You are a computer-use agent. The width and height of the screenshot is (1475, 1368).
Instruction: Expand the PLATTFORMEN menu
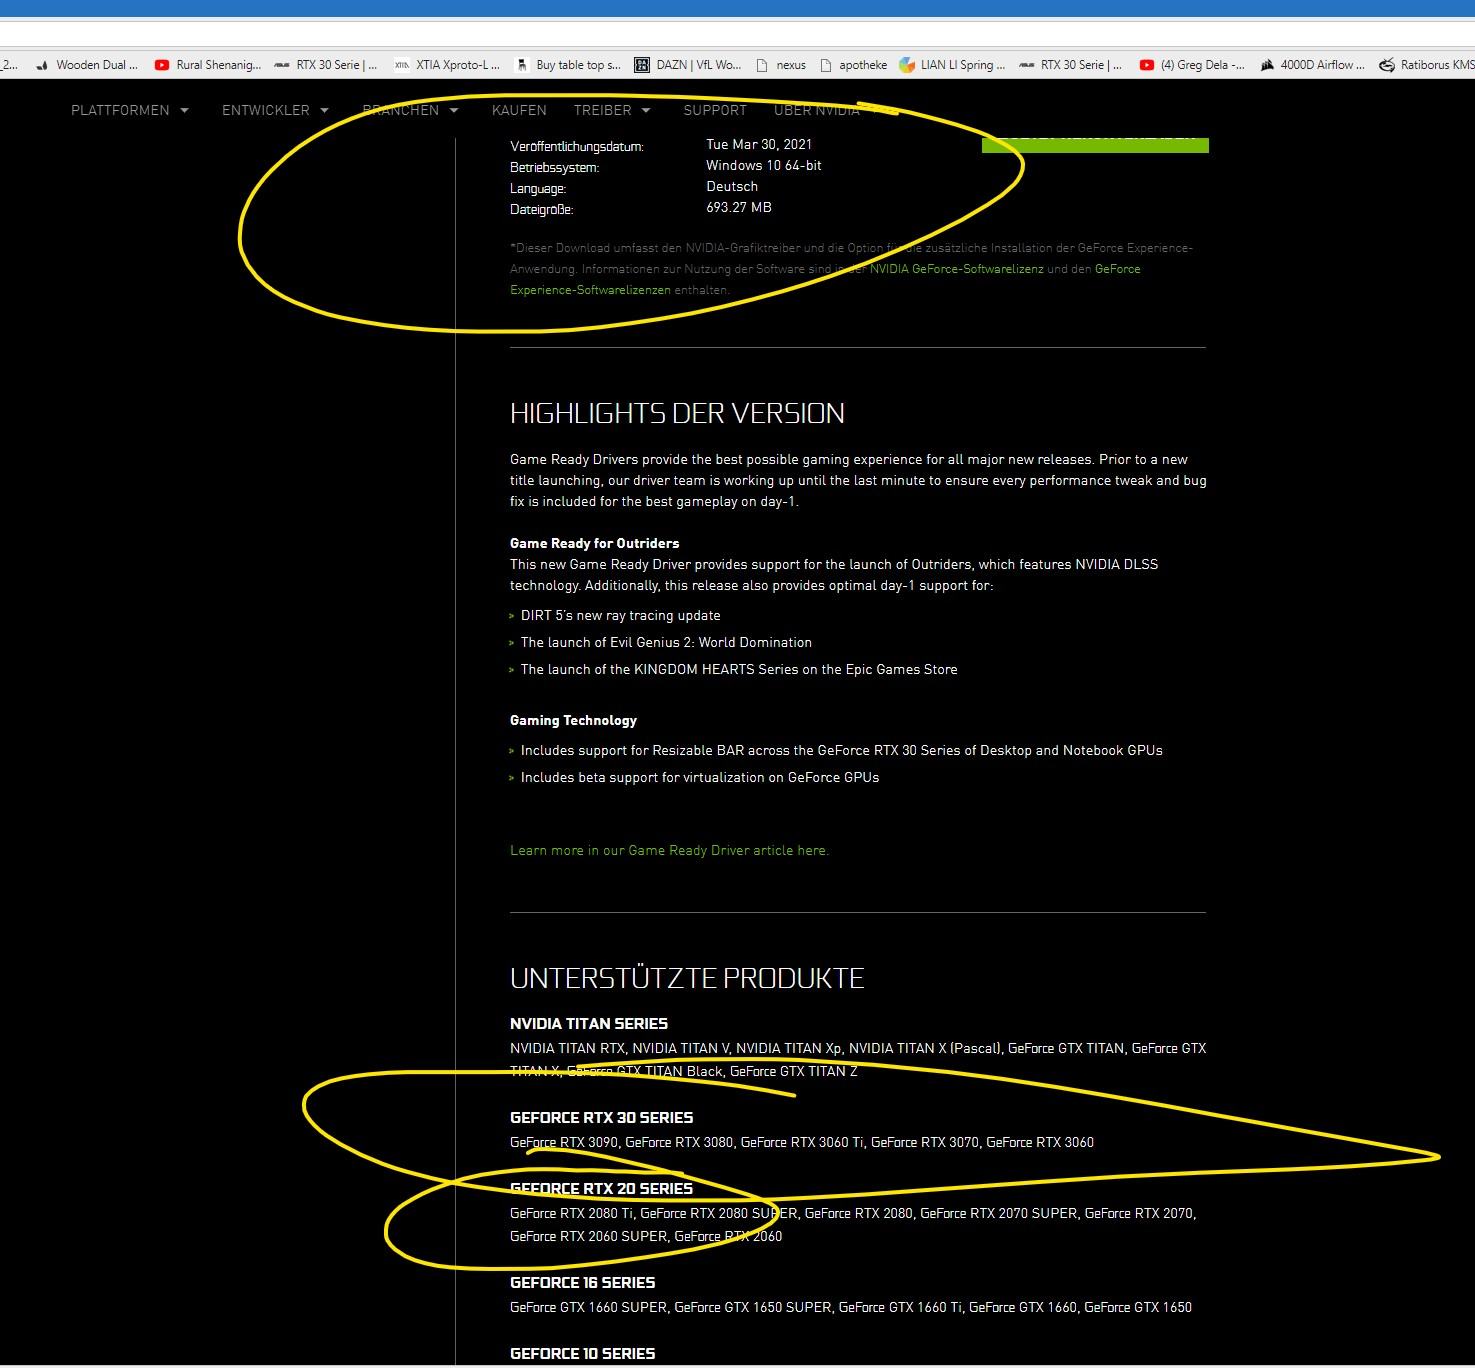click(130, 110)
